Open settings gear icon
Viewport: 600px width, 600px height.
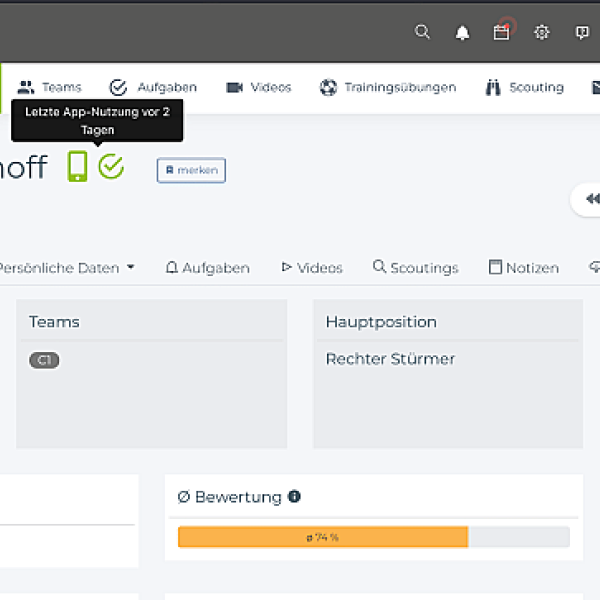(542, 32)
